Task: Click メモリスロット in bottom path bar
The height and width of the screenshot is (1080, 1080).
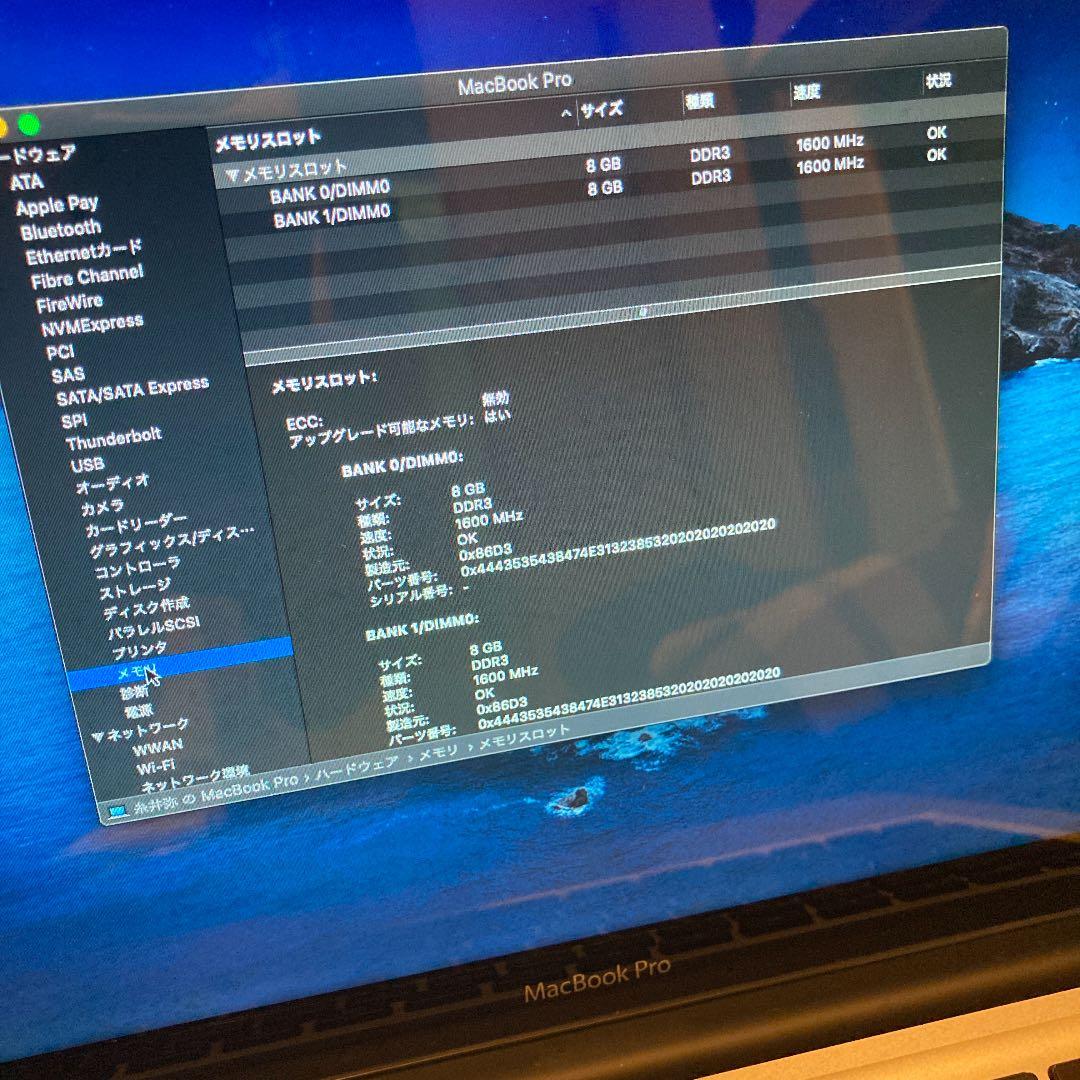Action: click(x=524, y=736)
